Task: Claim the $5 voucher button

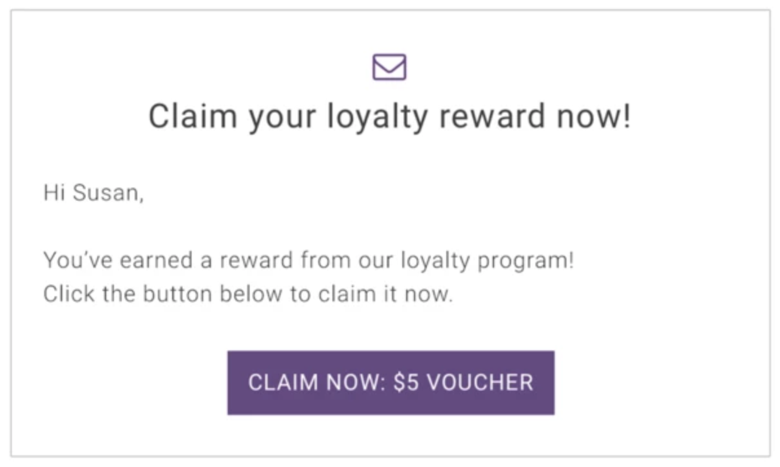Action: coord(391,382)
